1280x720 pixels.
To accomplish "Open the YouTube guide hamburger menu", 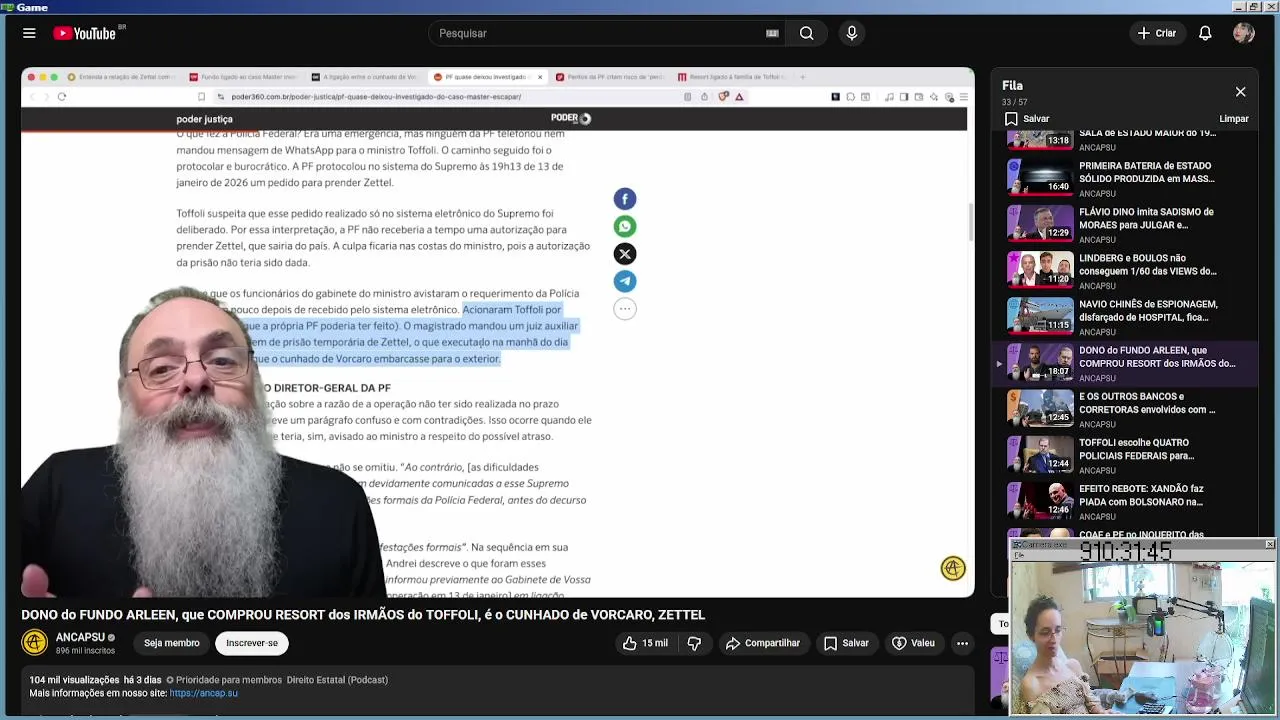I will 29,33.
